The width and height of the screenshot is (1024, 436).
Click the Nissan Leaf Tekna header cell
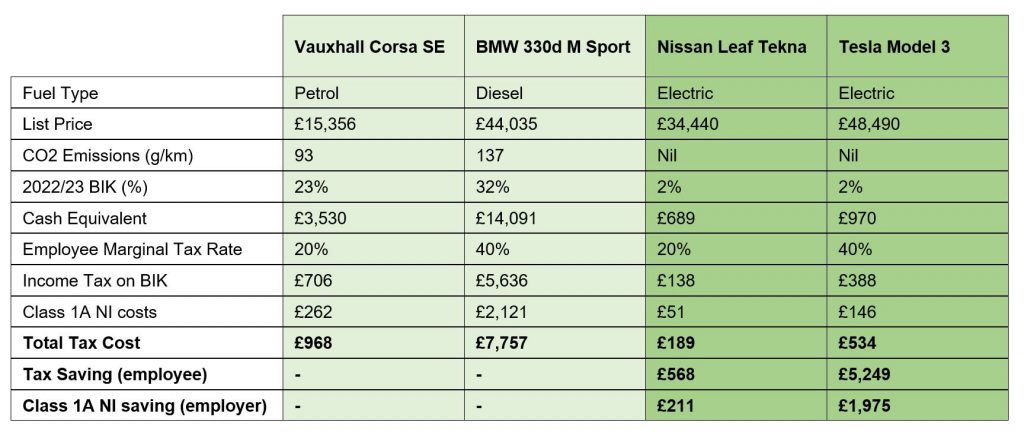(731, 47)
